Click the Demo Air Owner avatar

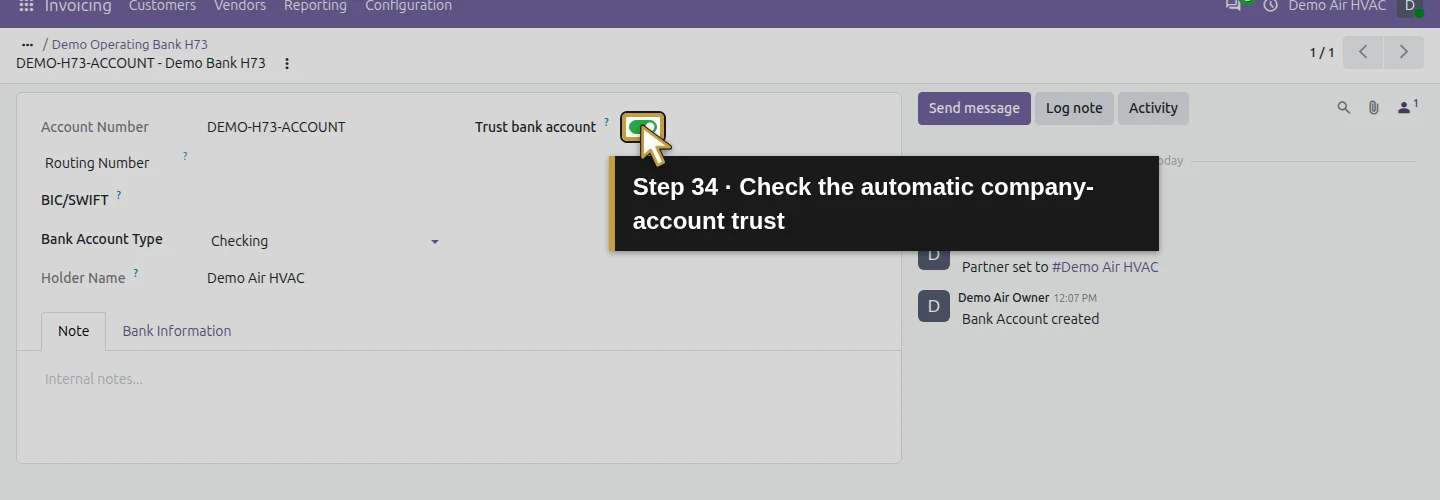pos(934,306)
